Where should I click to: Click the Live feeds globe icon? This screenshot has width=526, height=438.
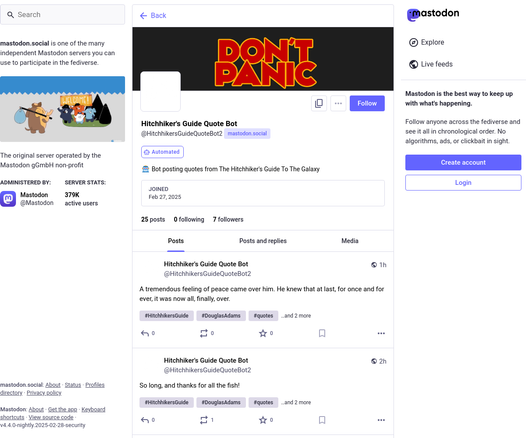click(413, 64)
